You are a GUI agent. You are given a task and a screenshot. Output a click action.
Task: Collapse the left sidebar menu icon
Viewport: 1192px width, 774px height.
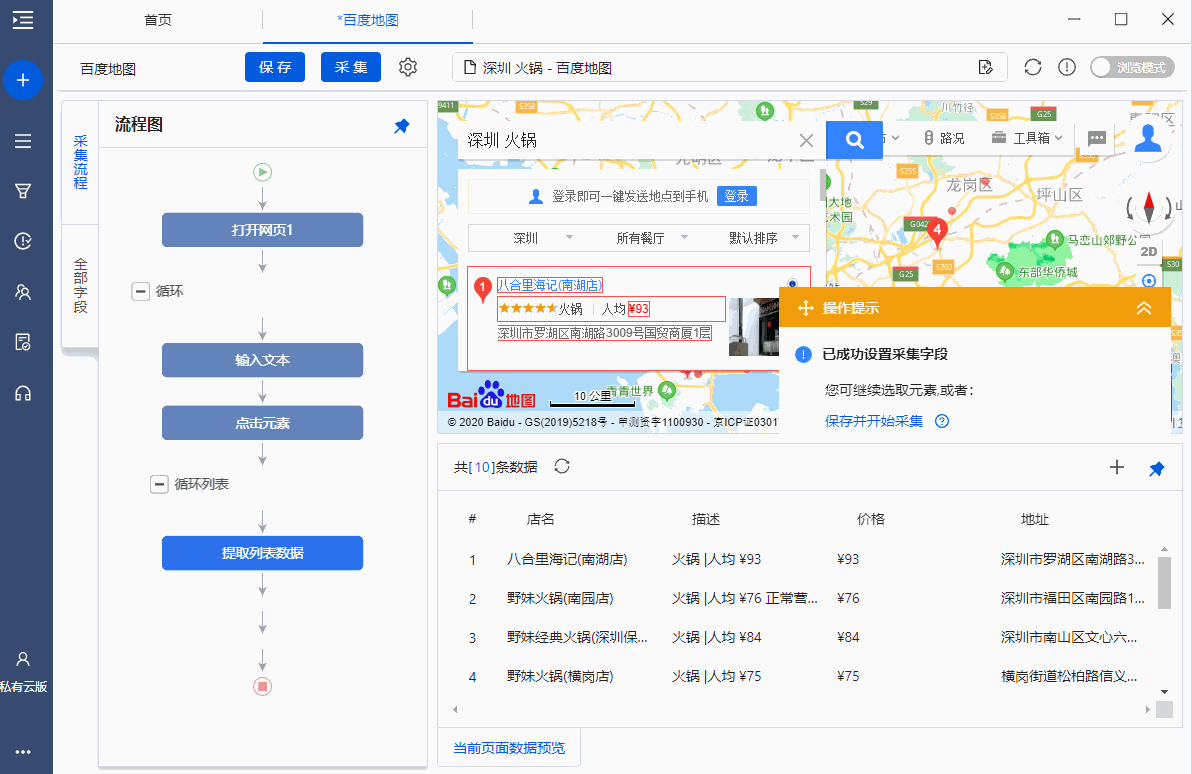coord(23,20)
